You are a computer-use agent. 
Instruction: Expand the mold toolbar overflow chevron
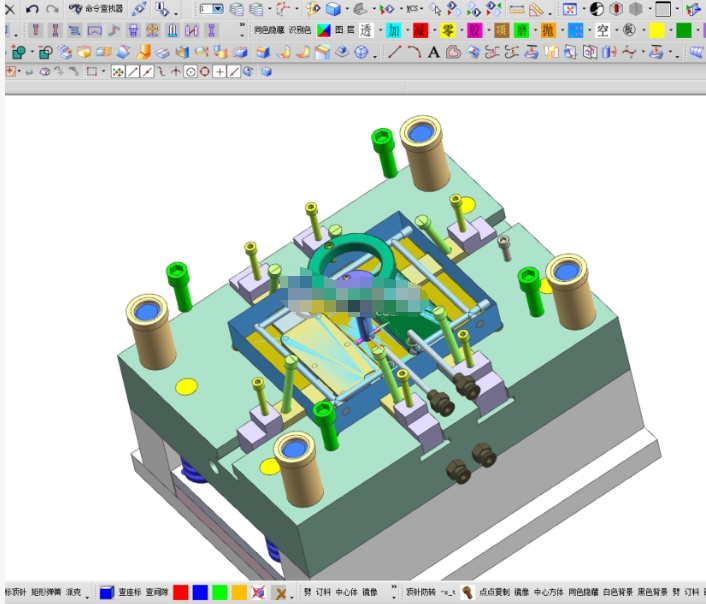[x=242, y=25]
